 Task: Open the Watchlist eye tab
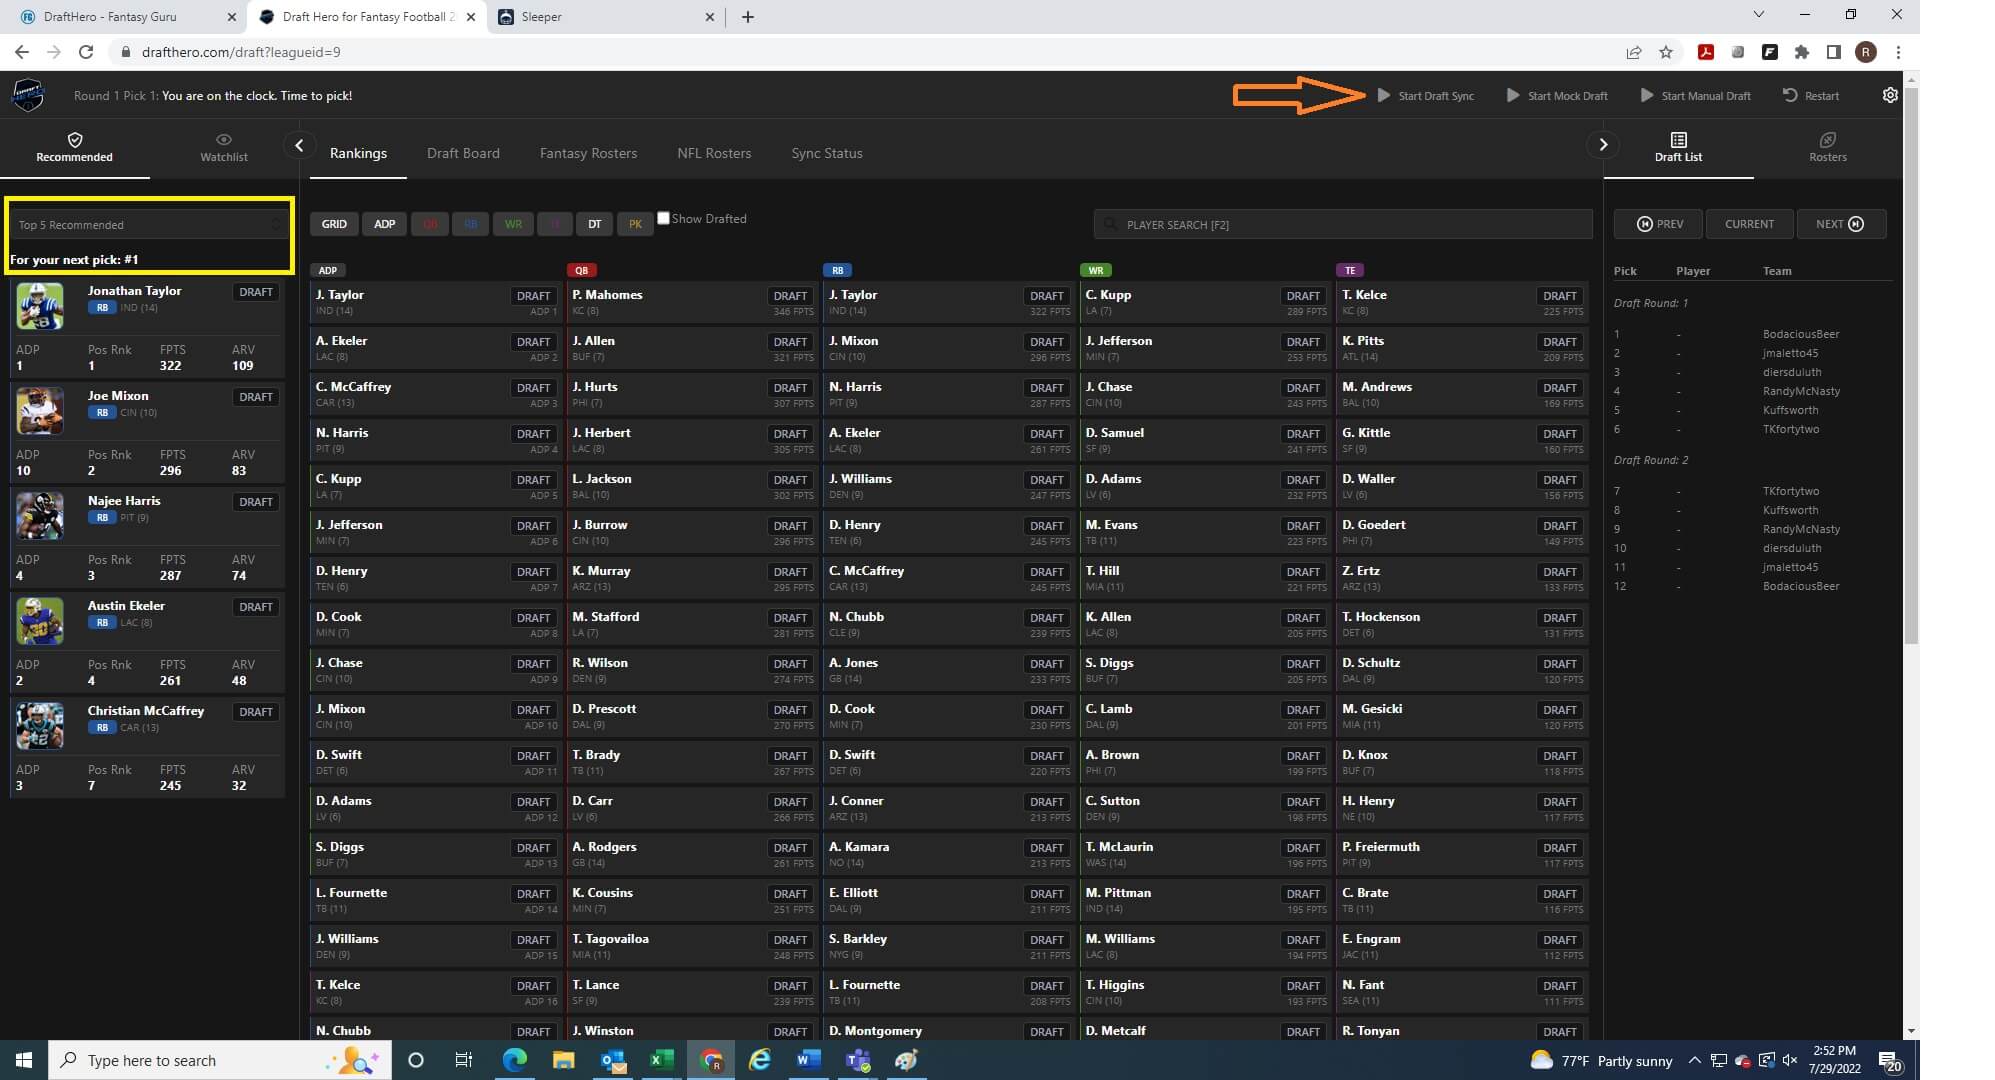point(224,147)
